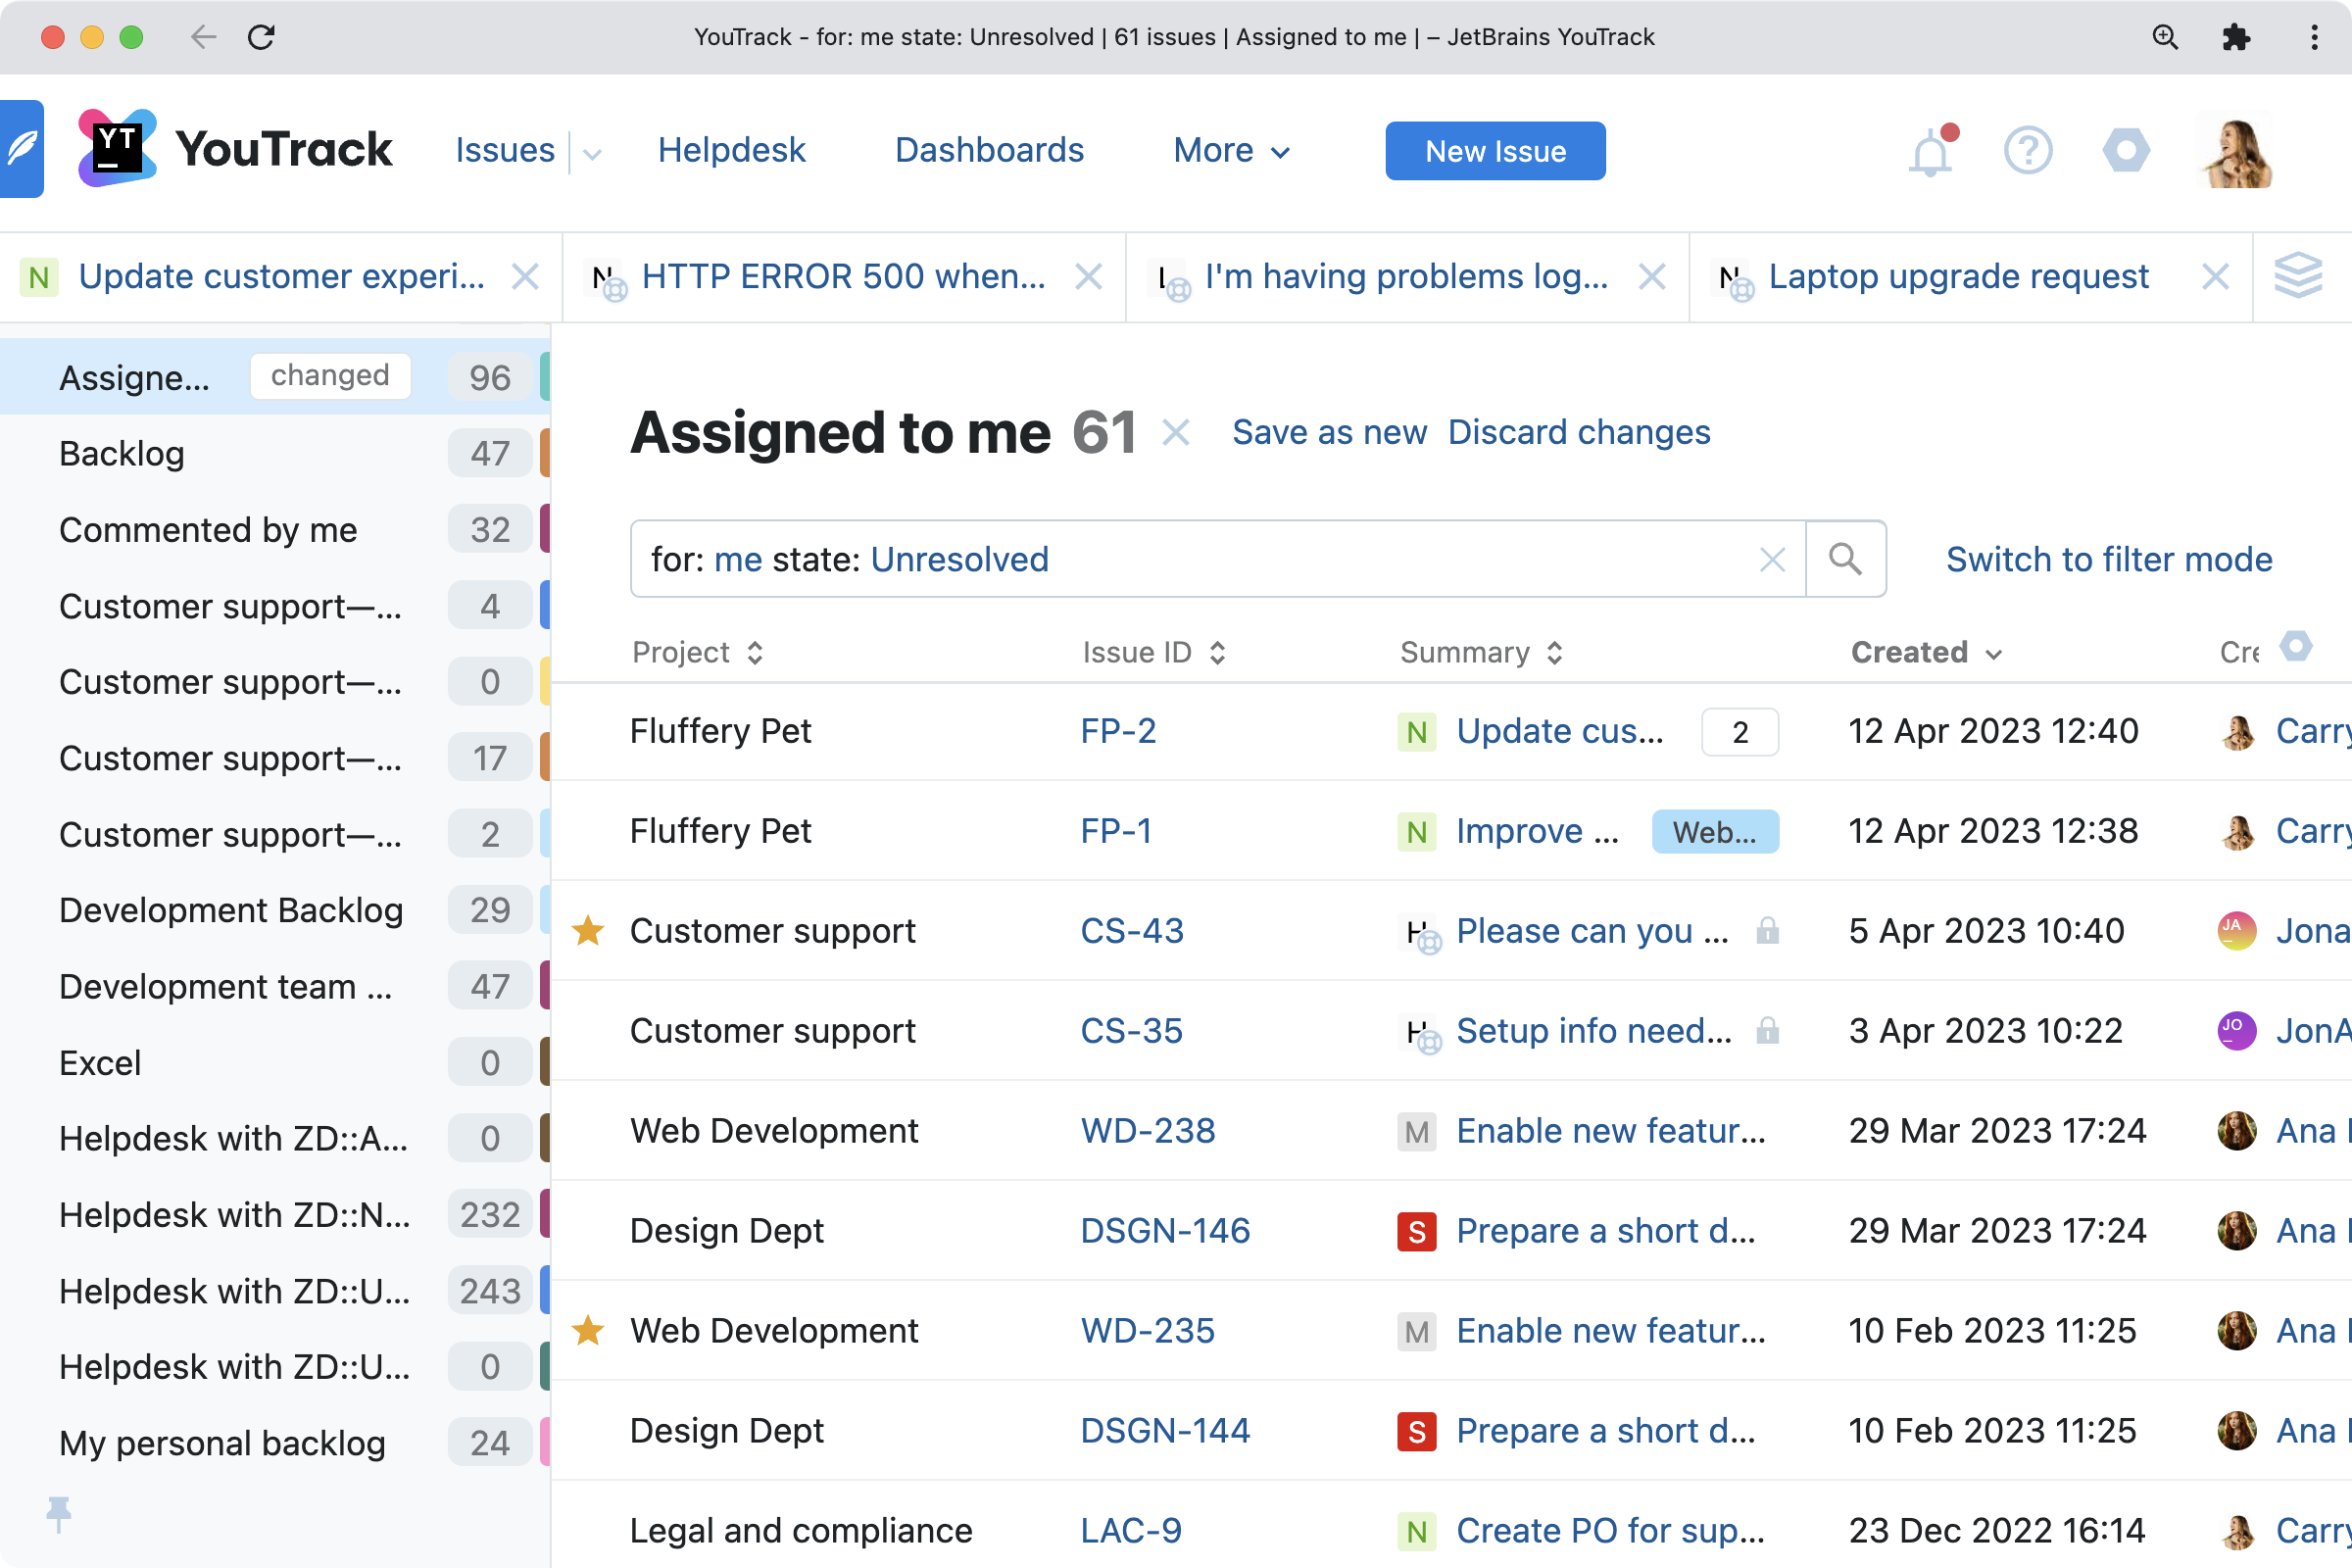Click Discard changes
Viewport: 2352px width, 1568px height.
[1579, 432]
